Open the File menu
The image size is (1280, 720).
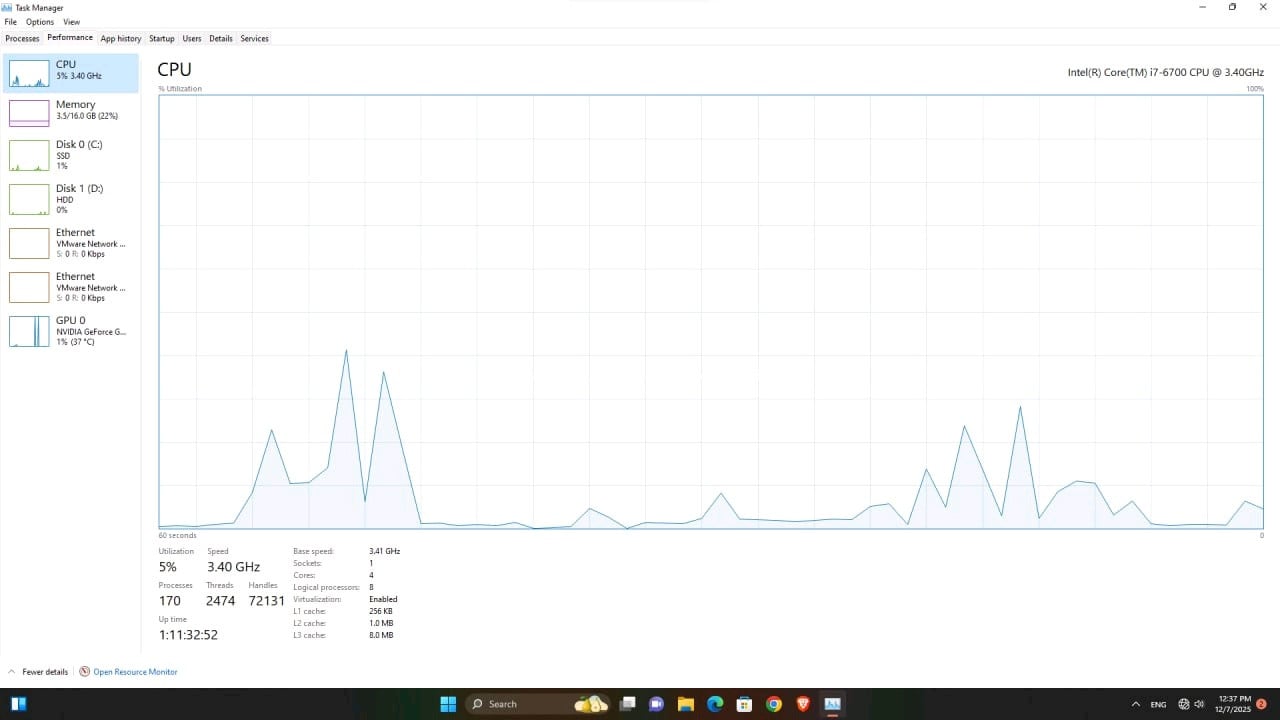[x=11, y=22]
